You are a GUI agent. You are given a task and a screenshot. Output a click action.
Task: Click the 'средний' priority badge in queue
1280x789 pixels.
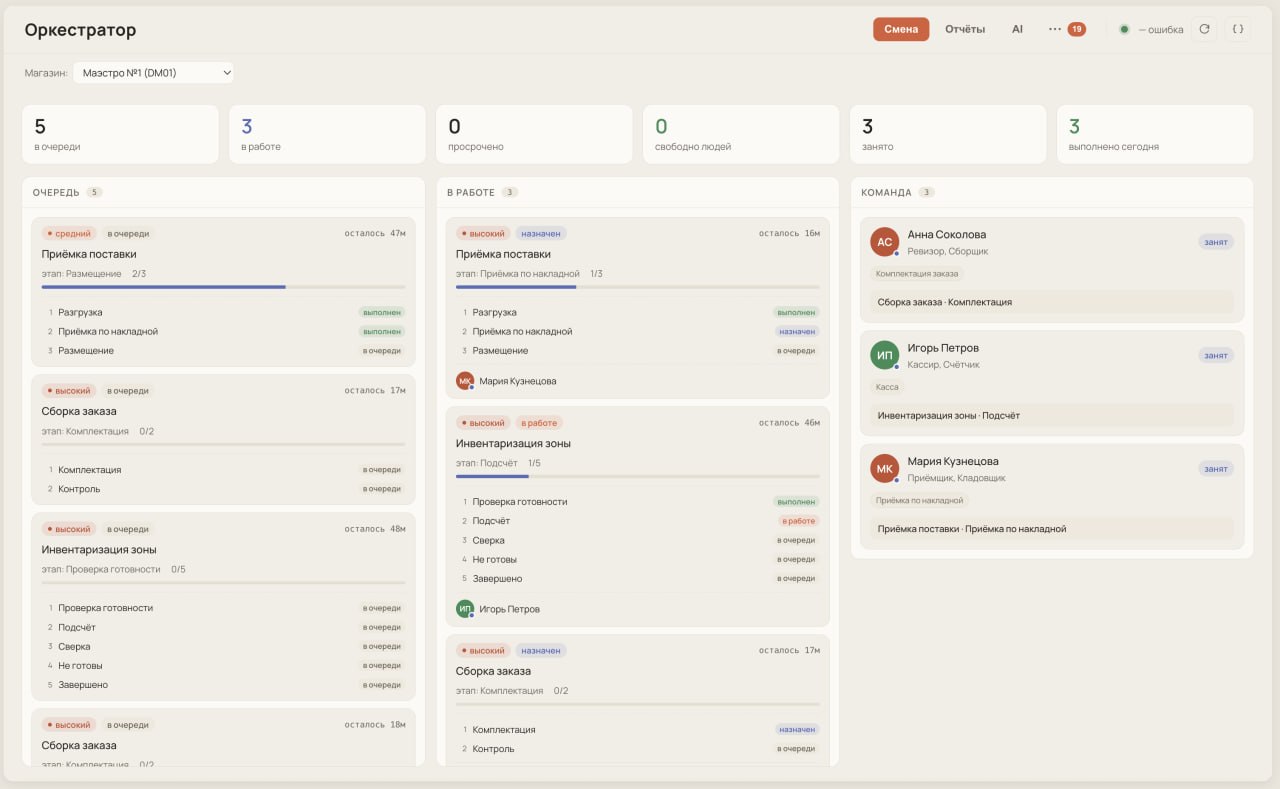[x=68, y=233]
